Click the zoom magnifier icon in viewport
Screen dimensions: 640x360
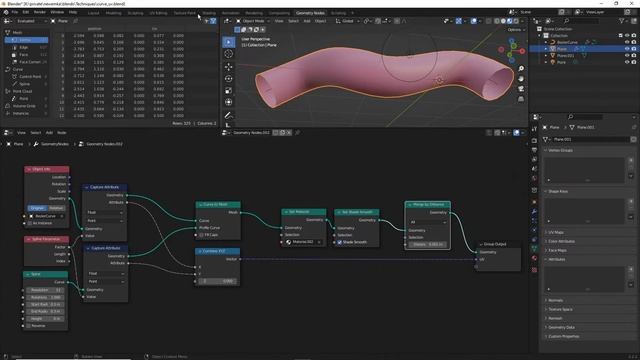tap(521, 69)
